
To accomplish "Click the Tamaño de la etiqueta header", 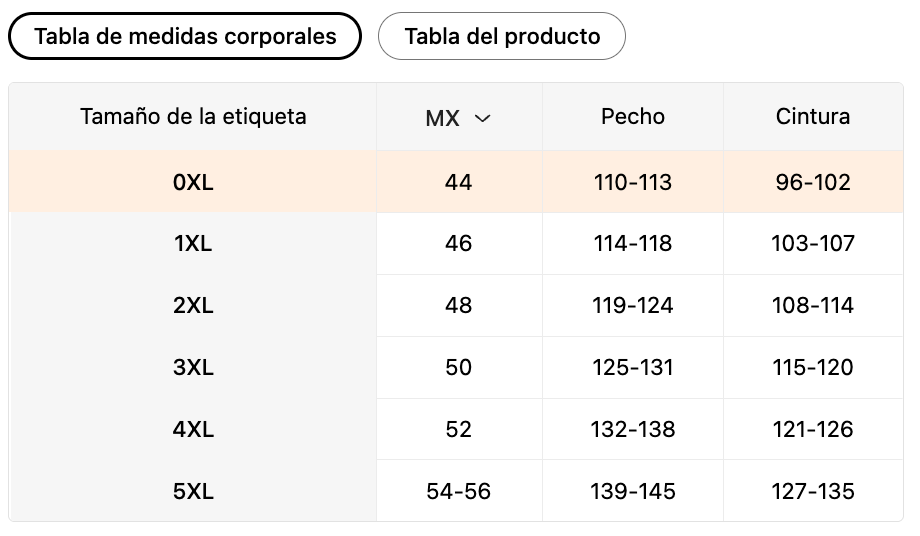I will coord(193,116).
